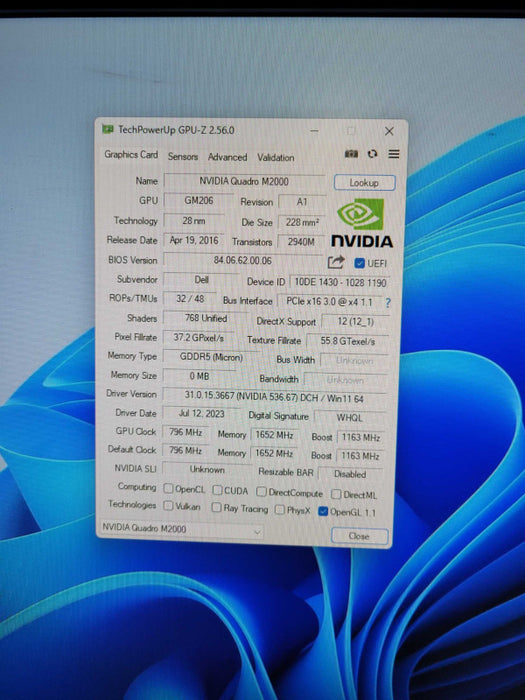Toggle the PhysX checkbox
The width and height of the screenshot is (525, 700).
[x=279, y=509]
